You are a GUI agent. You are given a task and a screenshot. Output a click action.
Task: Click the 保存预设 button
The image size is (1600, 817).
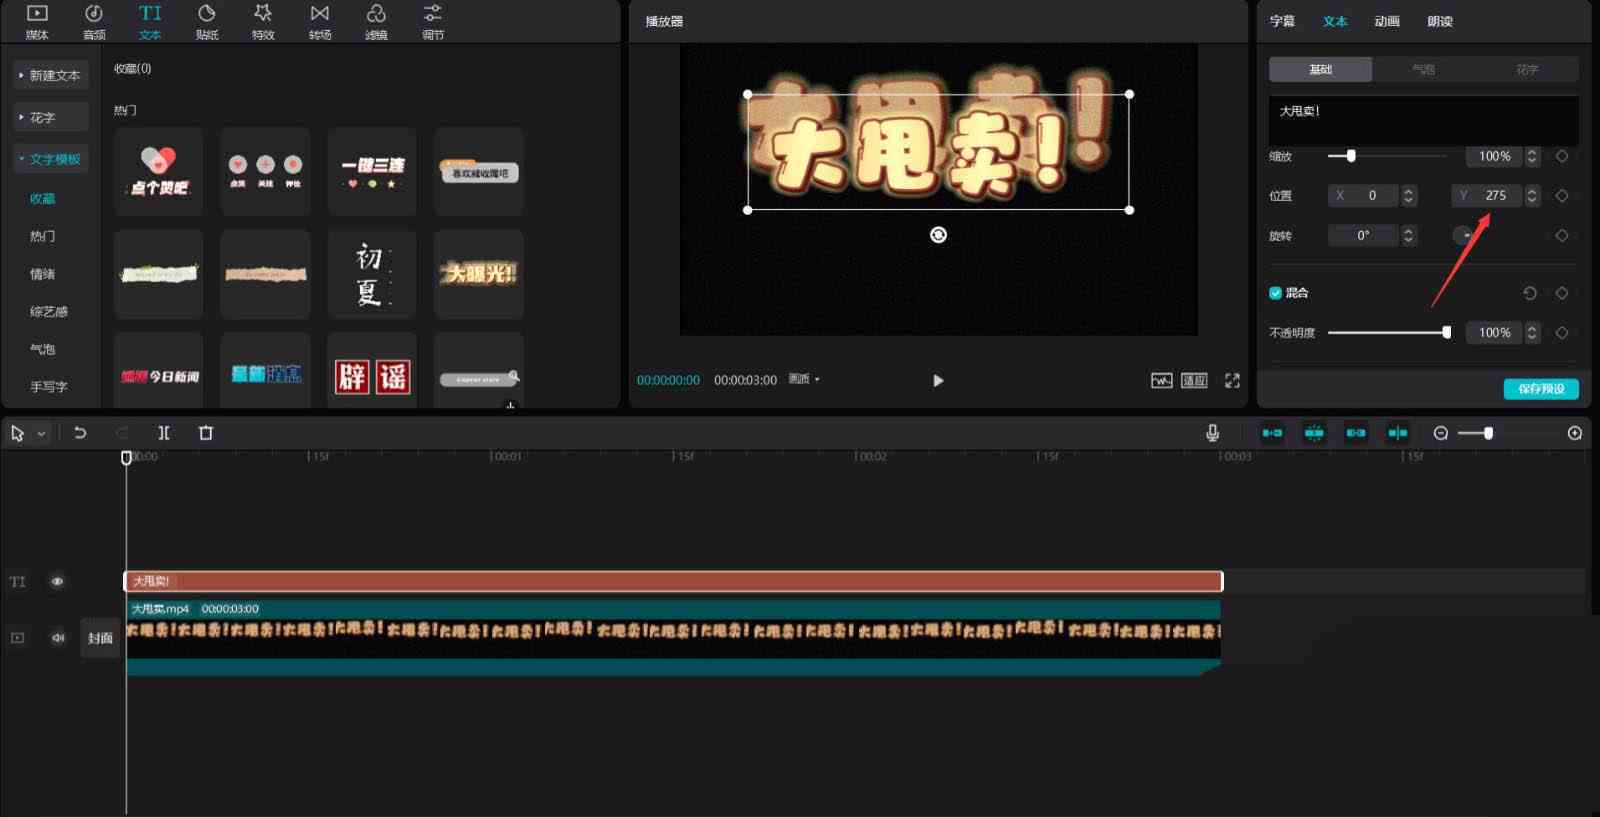coord(1541,389)
